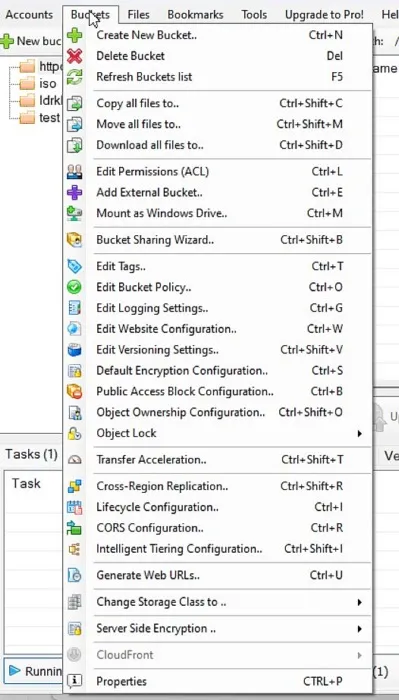Open the Bookmarks menu

coord(195,15)
